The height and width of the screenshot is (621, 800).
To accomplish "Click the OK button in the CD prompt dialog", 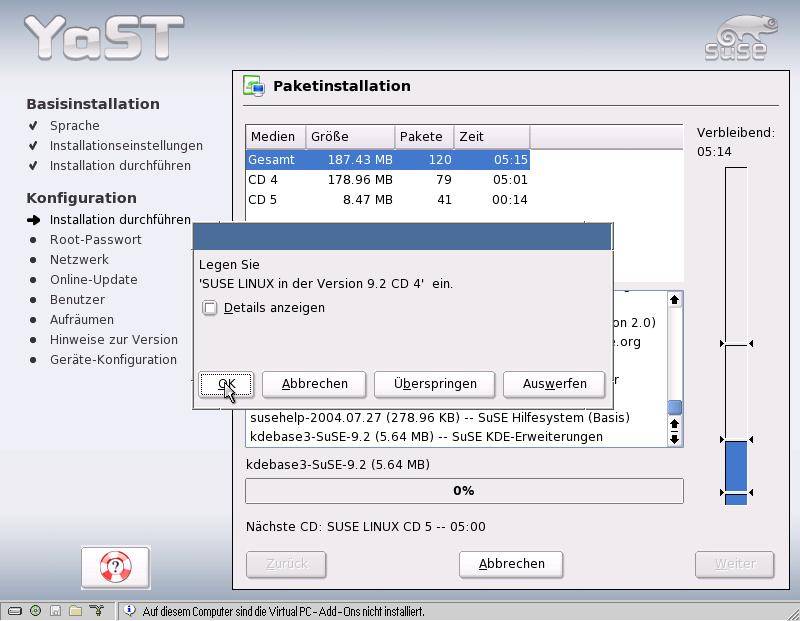I will coord(226,384).
